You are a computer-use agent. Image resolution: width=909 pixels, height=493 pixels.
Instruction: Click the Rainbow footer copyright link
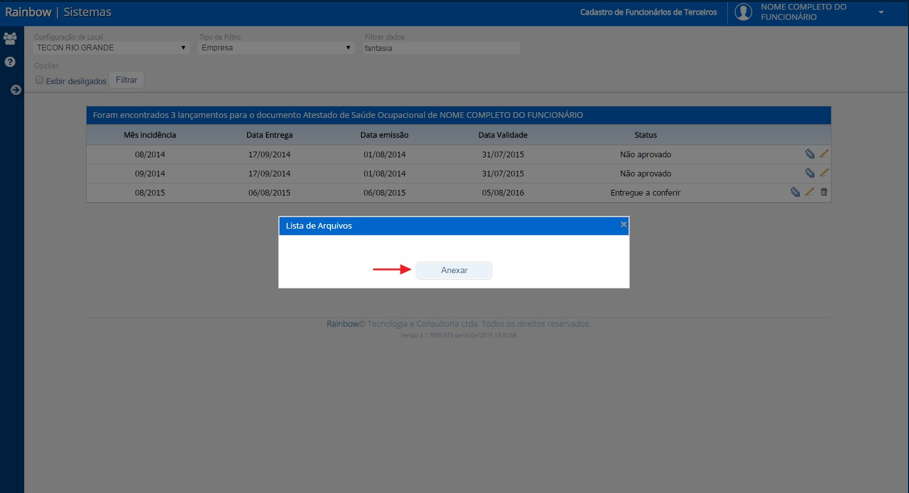pos(343,324)
